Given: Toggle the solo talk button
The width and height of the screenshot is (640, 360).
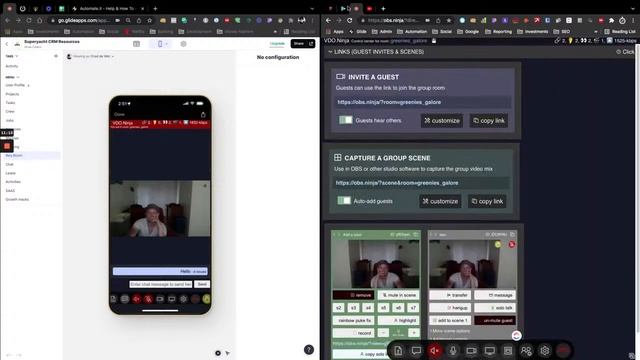Looking at the screenshot, I should click(x=495, y=308).
